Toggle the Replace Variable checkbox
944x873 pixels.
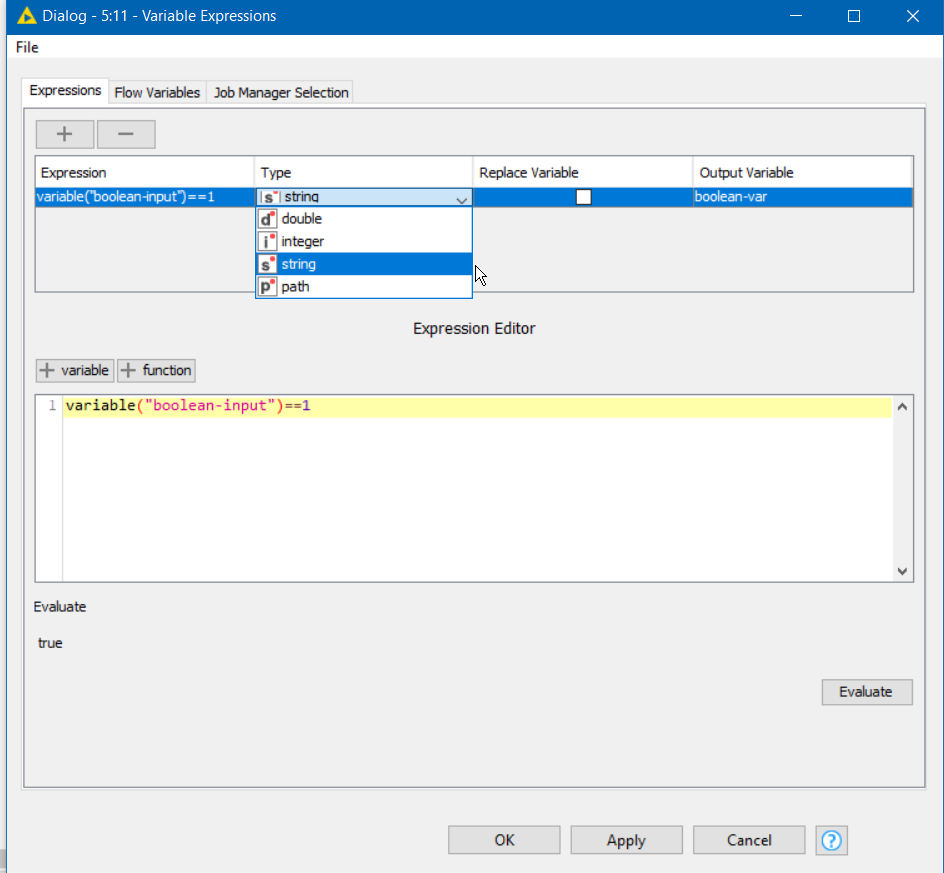583,197
